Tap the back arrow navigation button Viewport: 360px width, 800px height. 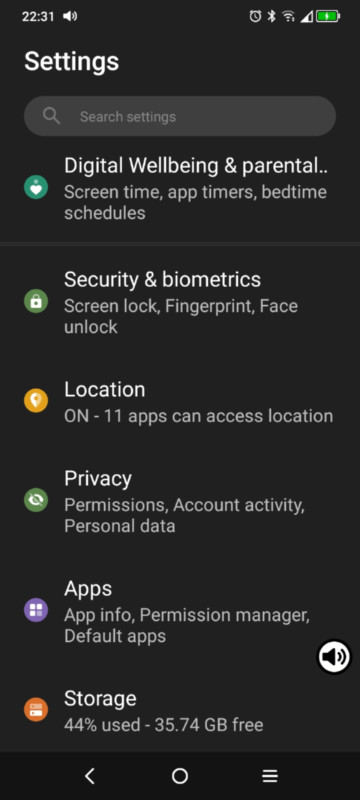90,776
